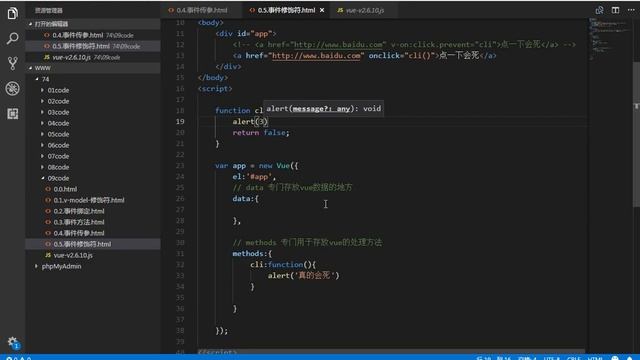
Task: Click the <script> tag on line 16
Action: pos(215,89)
